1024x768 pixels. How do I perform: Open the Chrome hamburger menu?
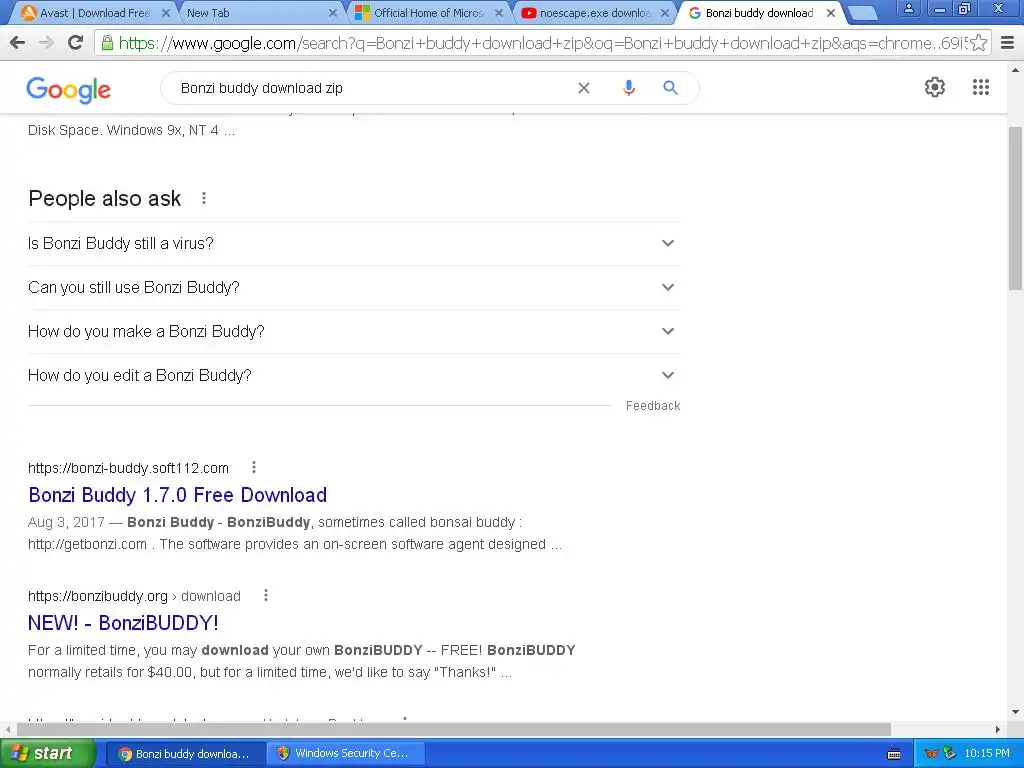pos(1008,43)
